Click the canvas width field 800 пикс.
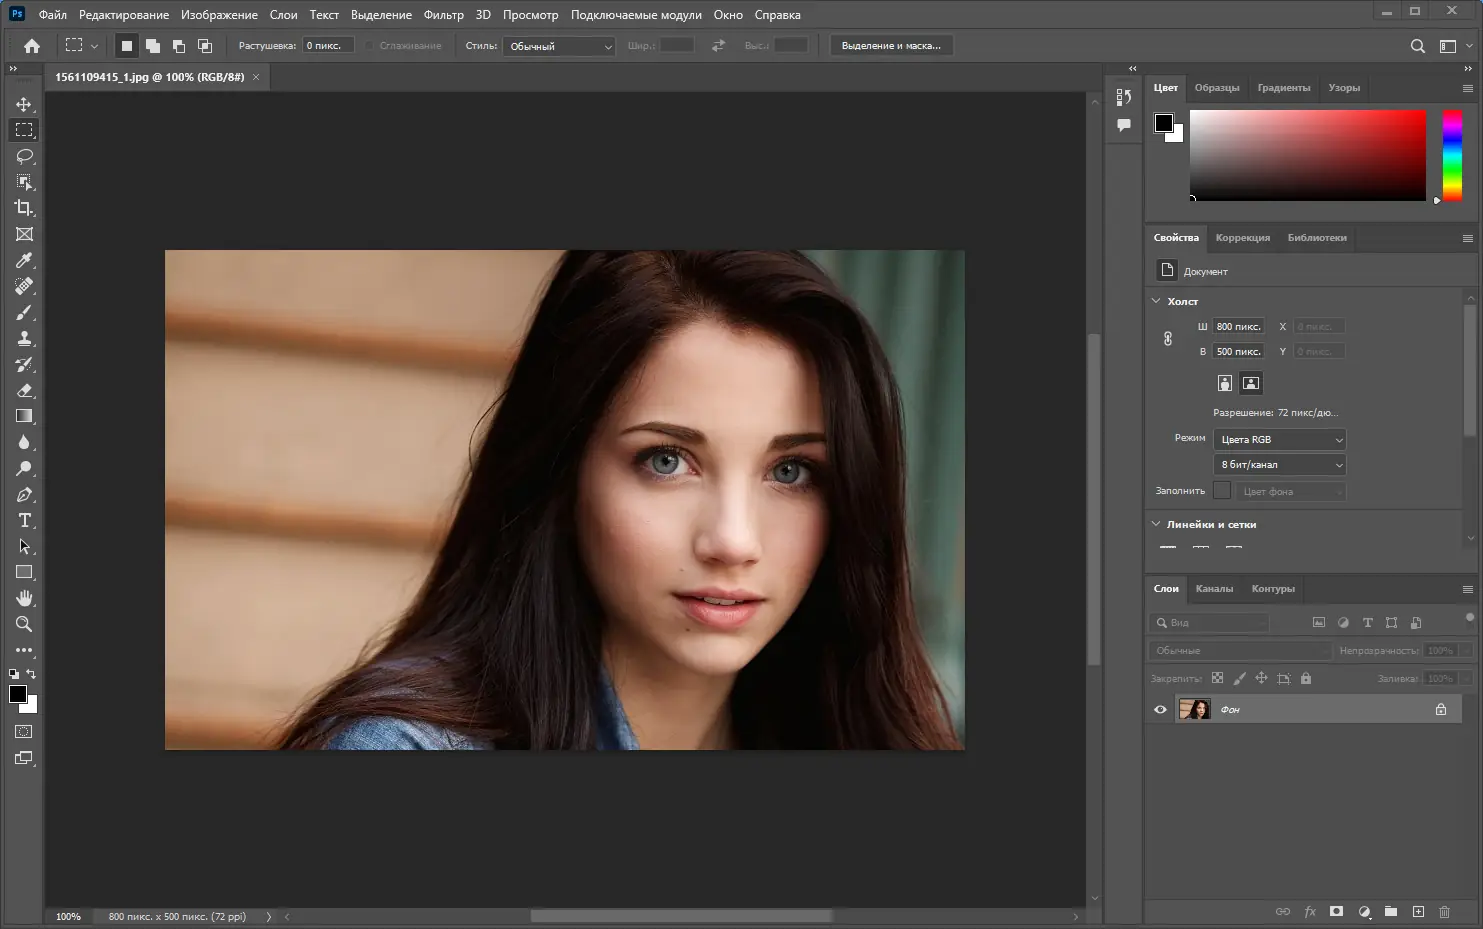 1238,327
